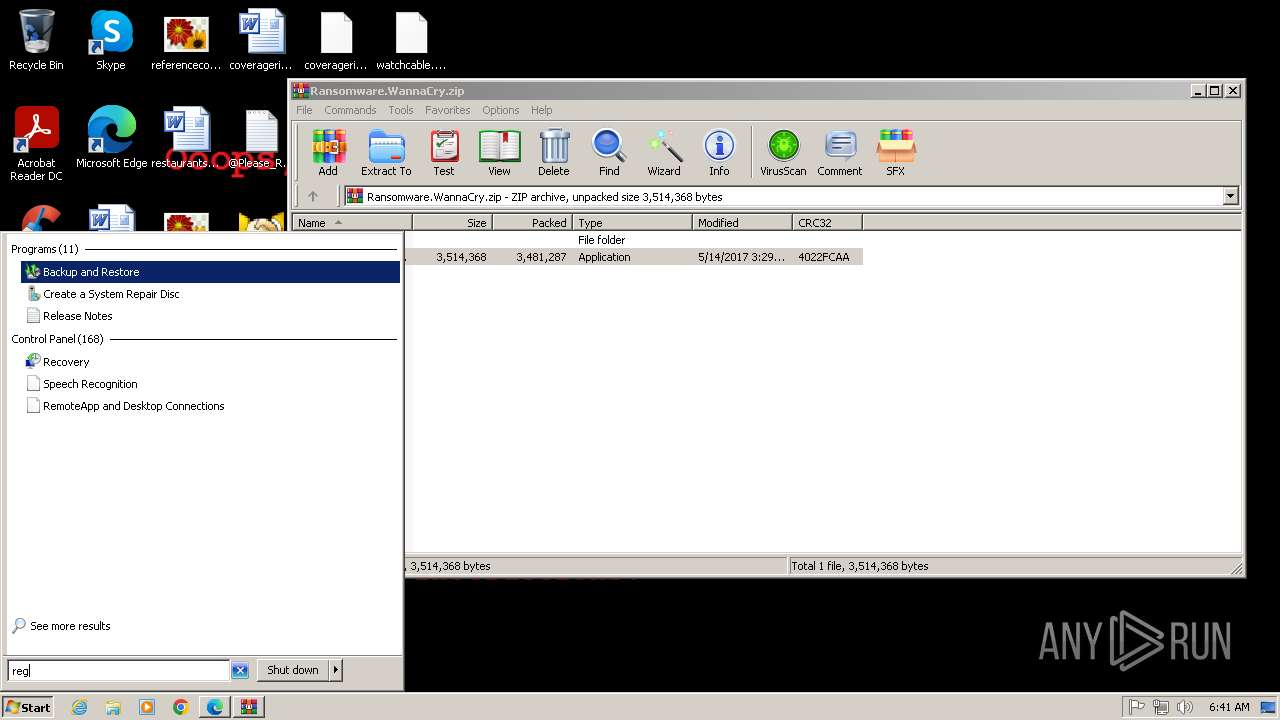The image size is (1280, 720).
Task: Click the Start button
Action: click(28, 707)
